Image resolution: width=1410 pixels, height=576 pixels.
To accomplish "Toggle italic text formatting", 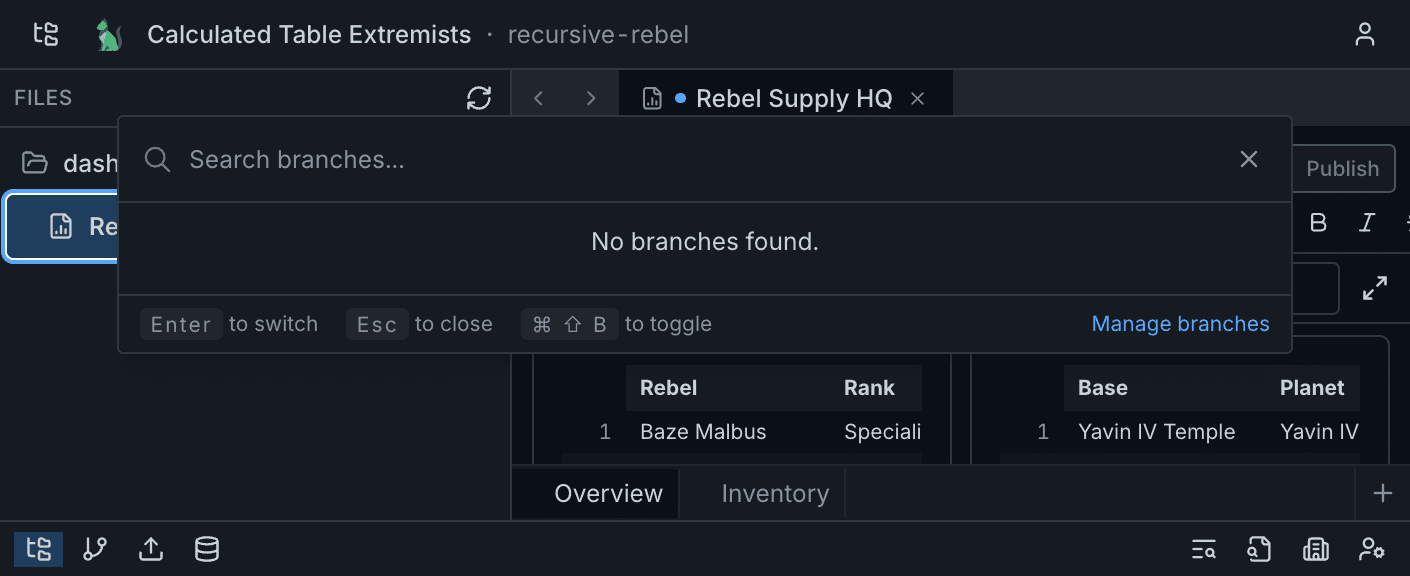I will coord(1366,223).
